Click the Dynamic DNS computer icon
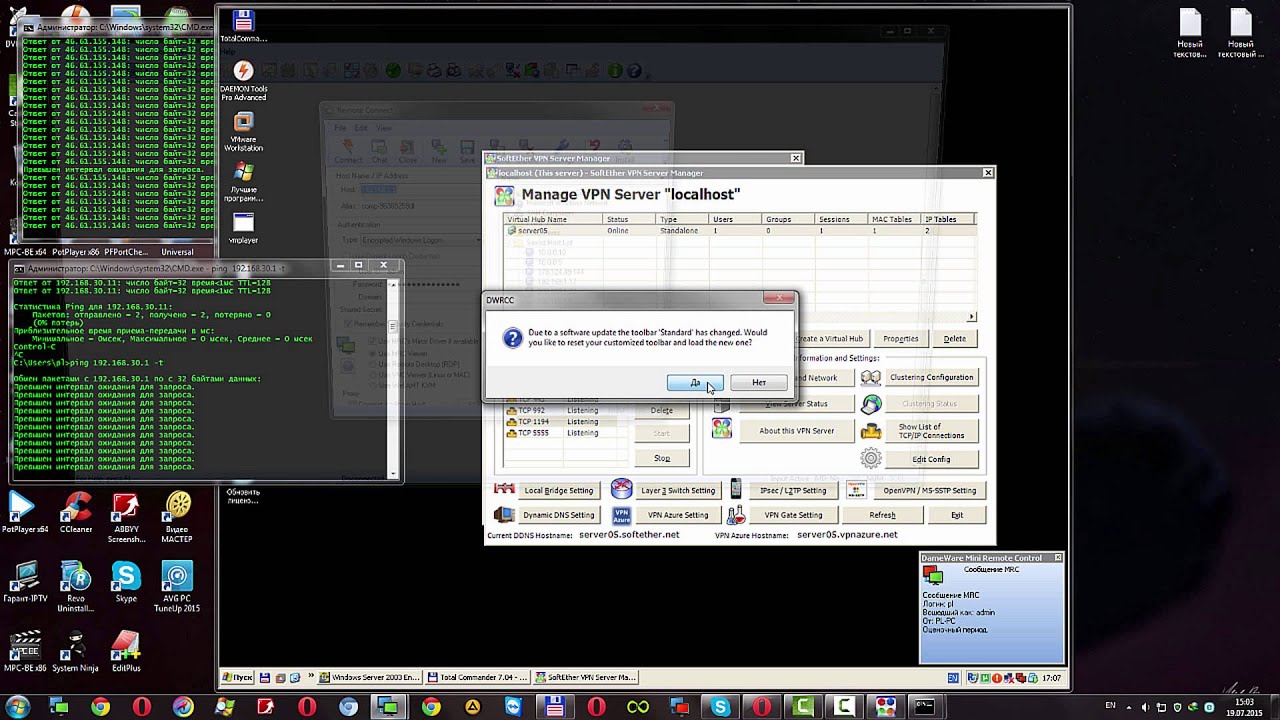 point(504,515)
